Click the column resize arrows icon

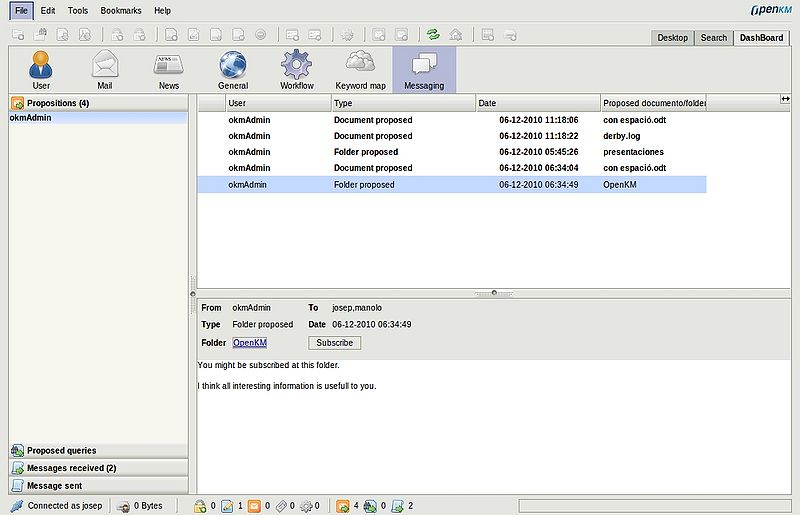pyautogui.click(x=785, y=99)
